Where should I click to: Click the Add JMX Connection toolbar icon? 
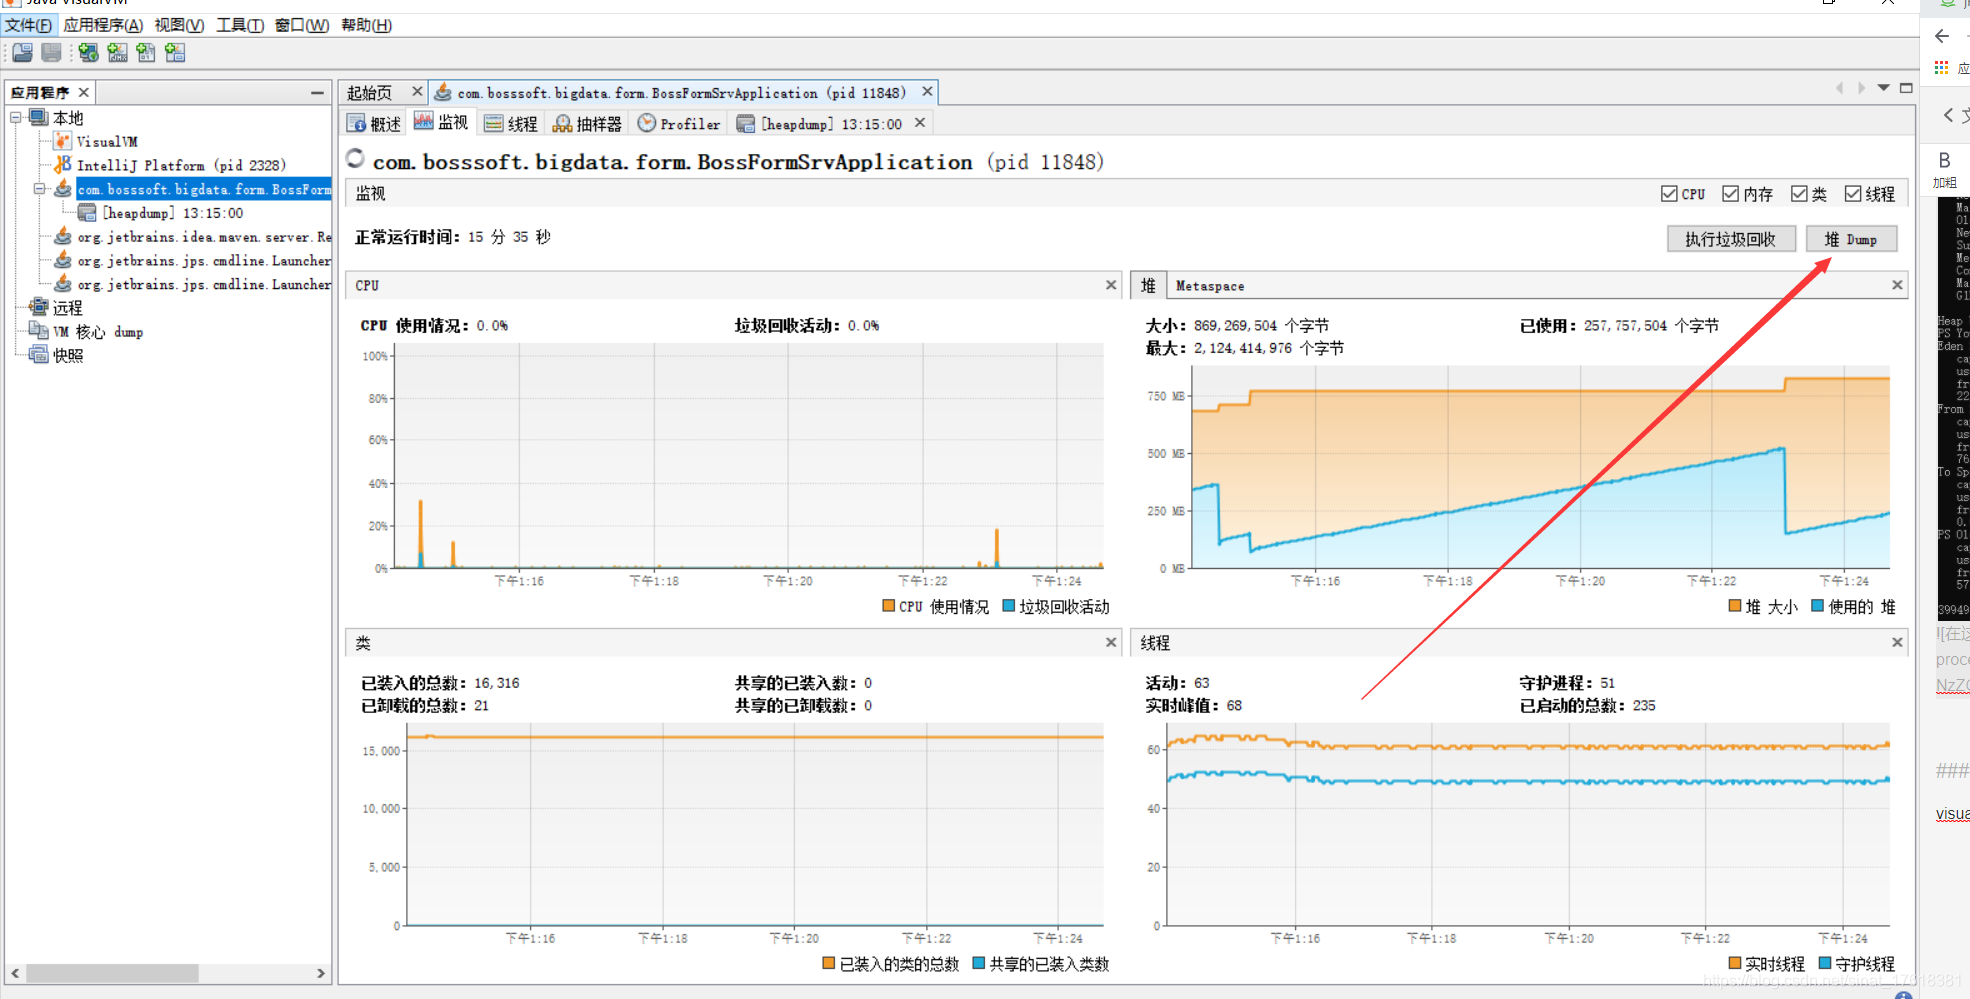[117, 52]
